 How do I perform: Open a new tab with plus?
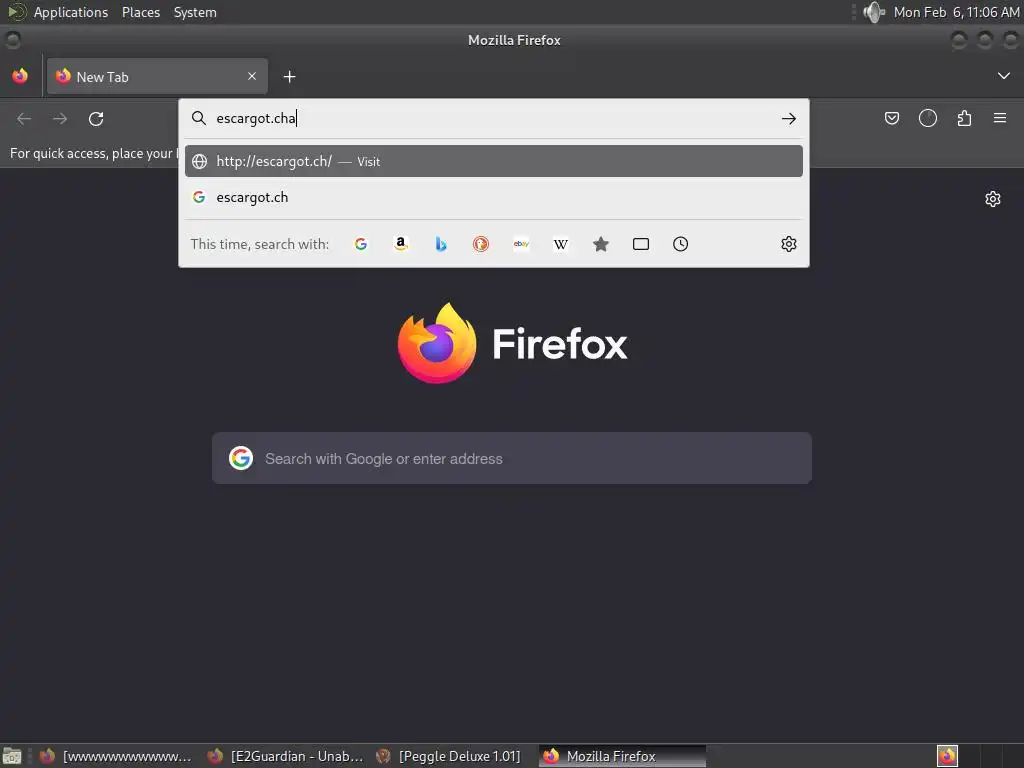tap(289, 77)
